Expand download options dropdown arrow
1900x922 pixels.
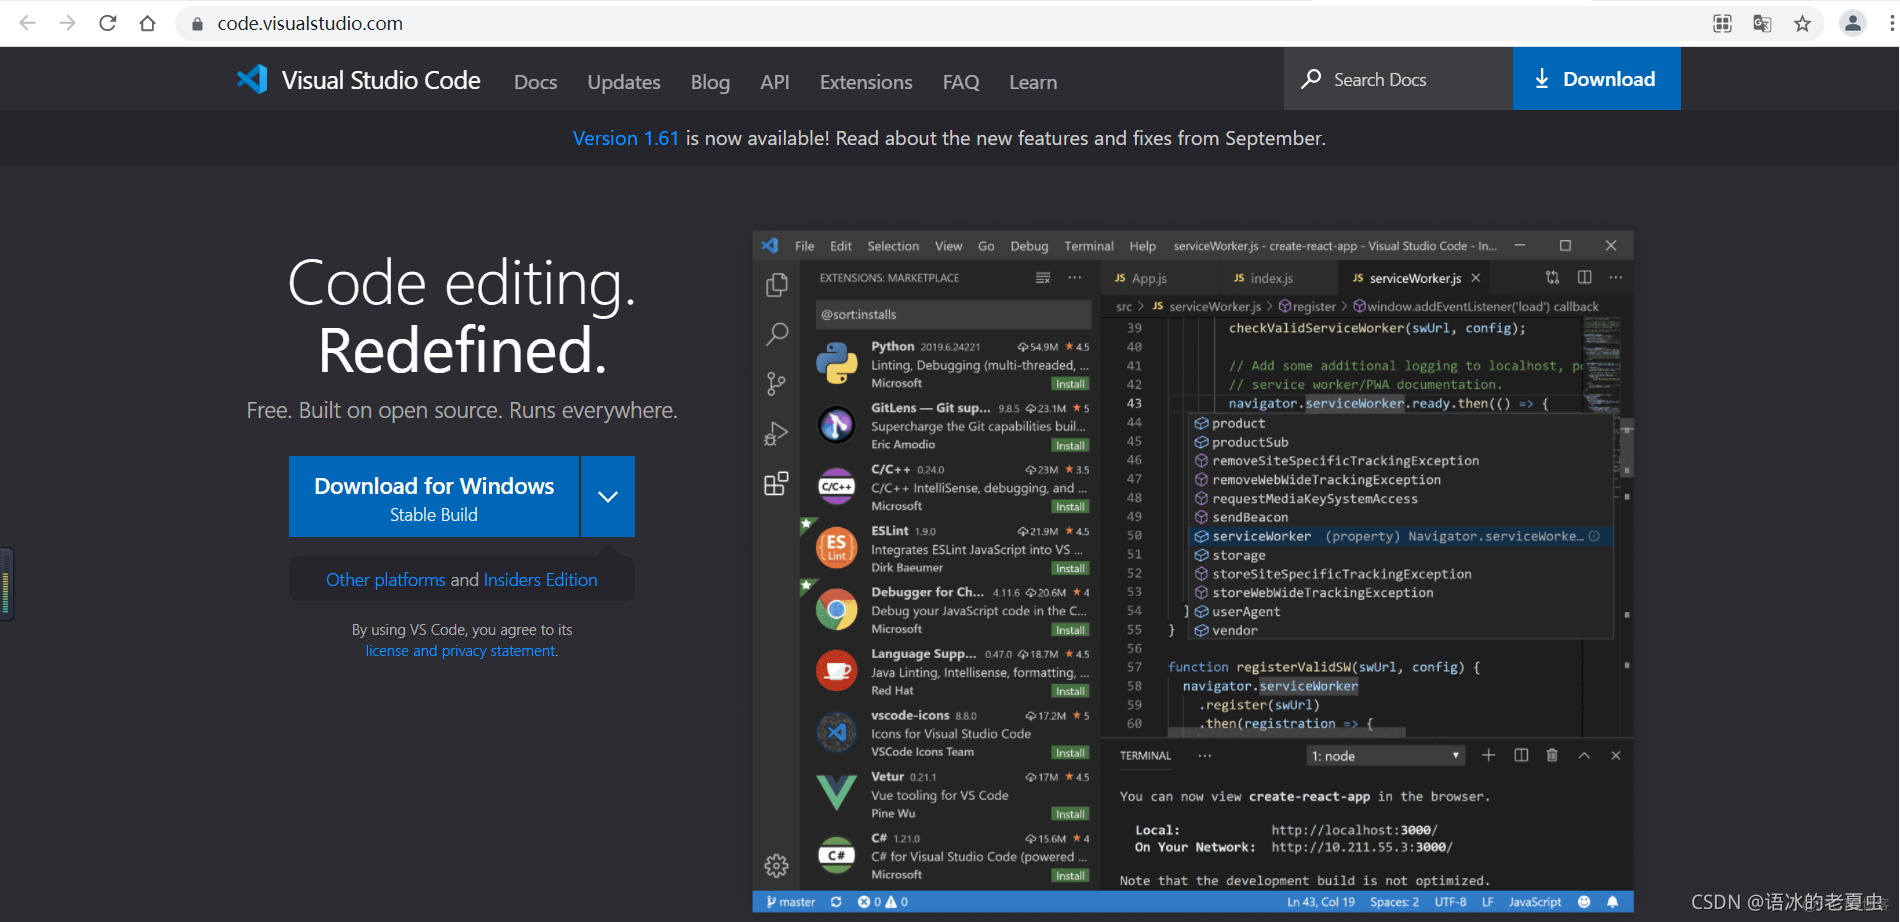[608, 497]
